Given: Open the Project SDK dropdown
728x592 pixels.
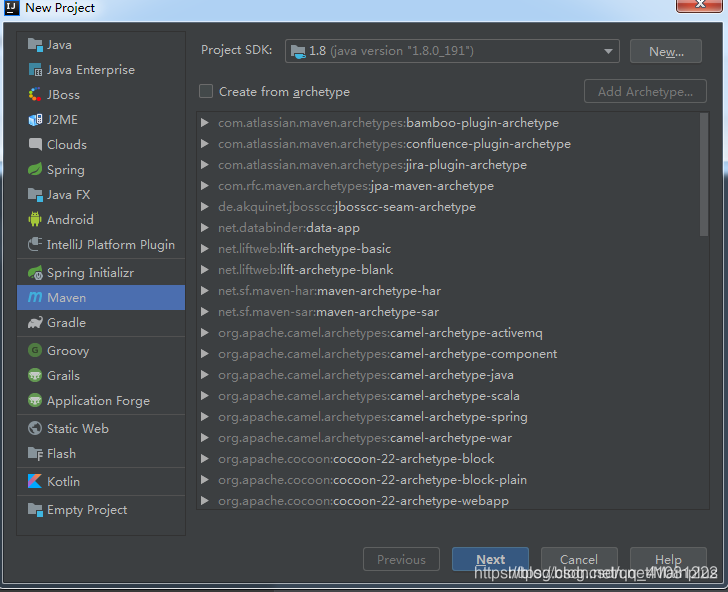Looking at the screenshot, I should click(x=452, y=51).
